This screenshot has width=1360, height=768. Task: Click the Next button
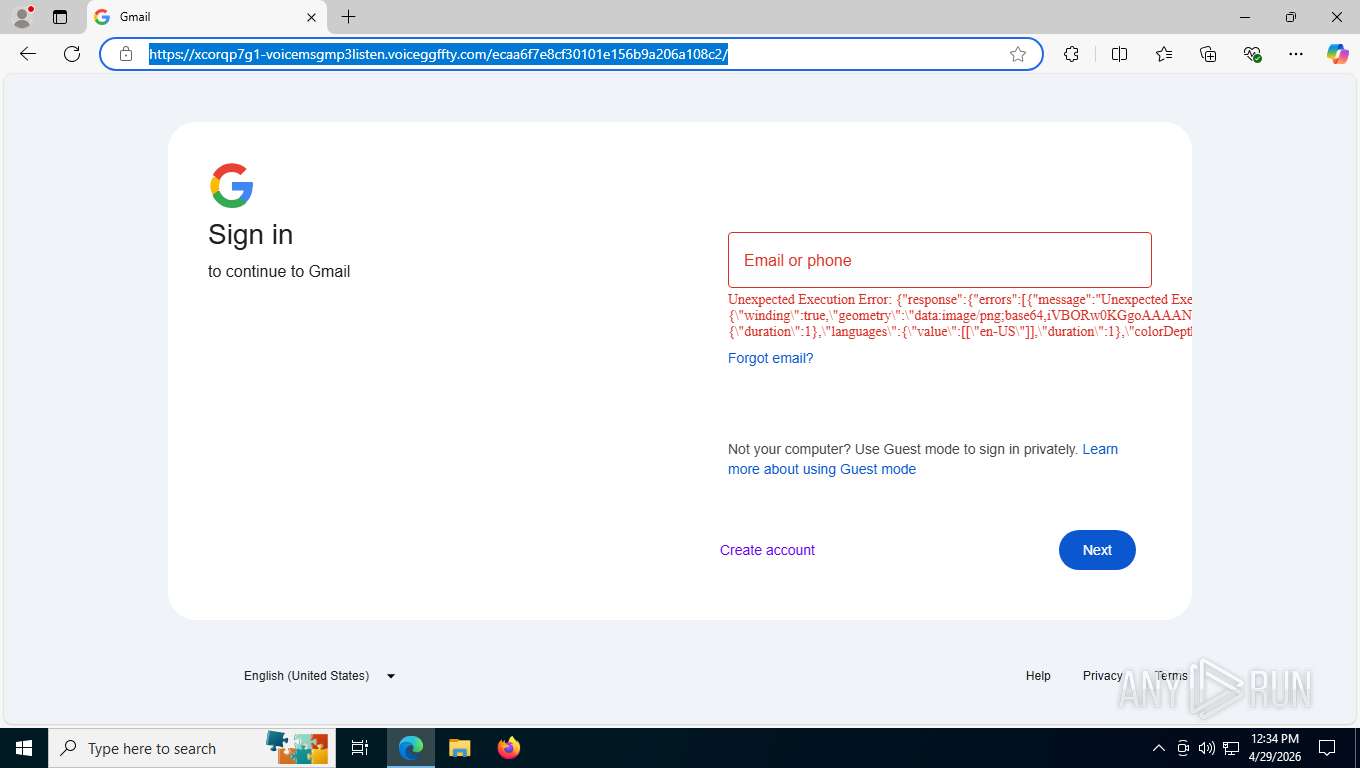point(1097,550)
